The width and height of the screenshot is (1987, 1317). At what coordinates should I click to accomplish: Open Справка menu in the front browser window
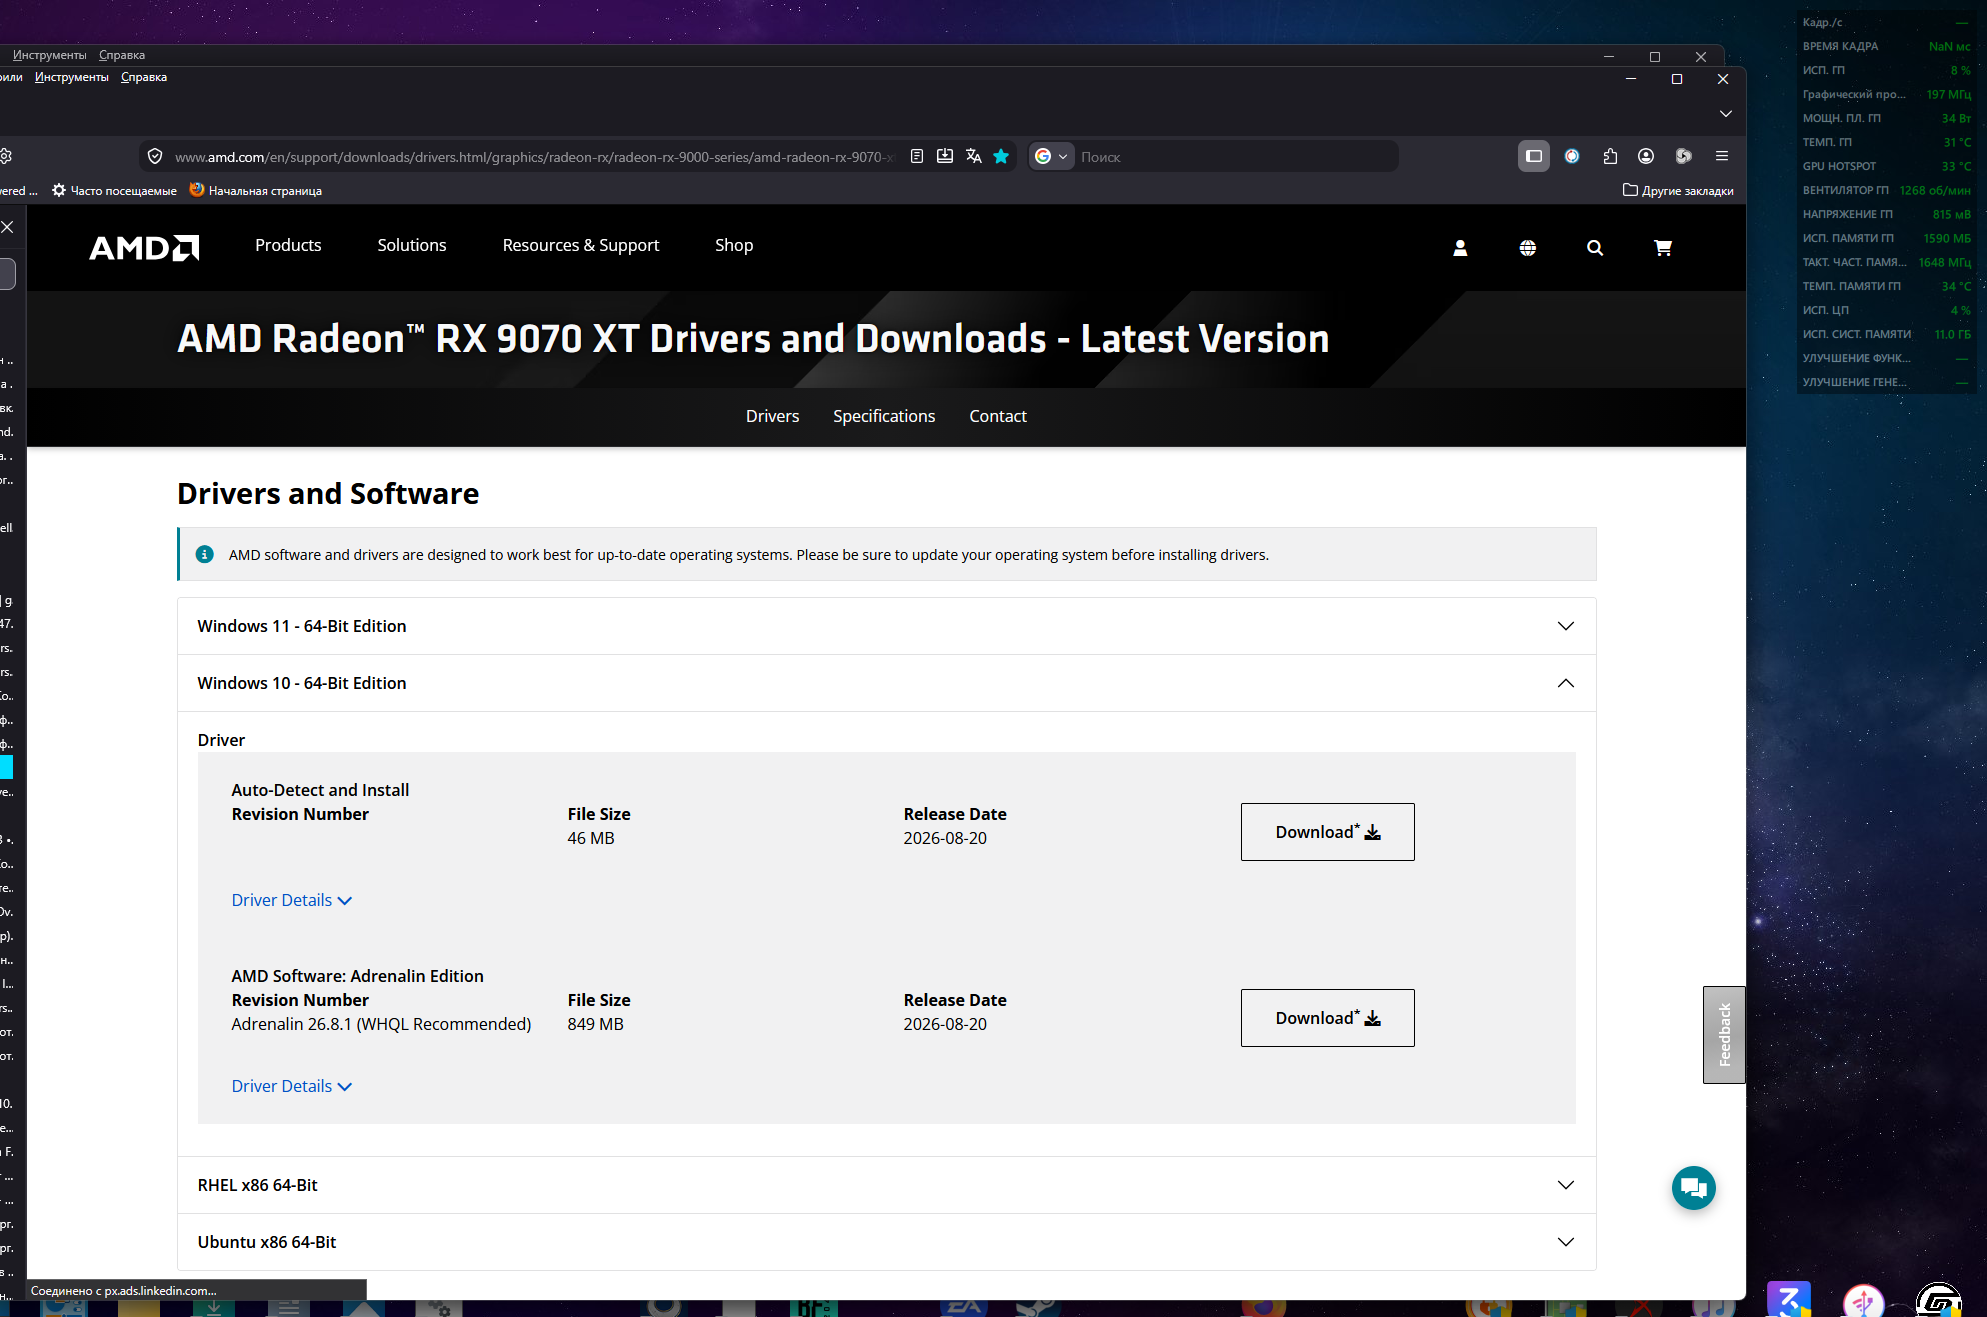[144, 77]
